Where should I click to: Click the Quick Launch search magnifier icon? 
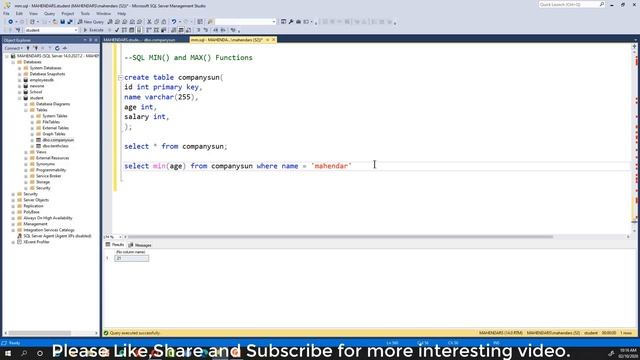602,4
